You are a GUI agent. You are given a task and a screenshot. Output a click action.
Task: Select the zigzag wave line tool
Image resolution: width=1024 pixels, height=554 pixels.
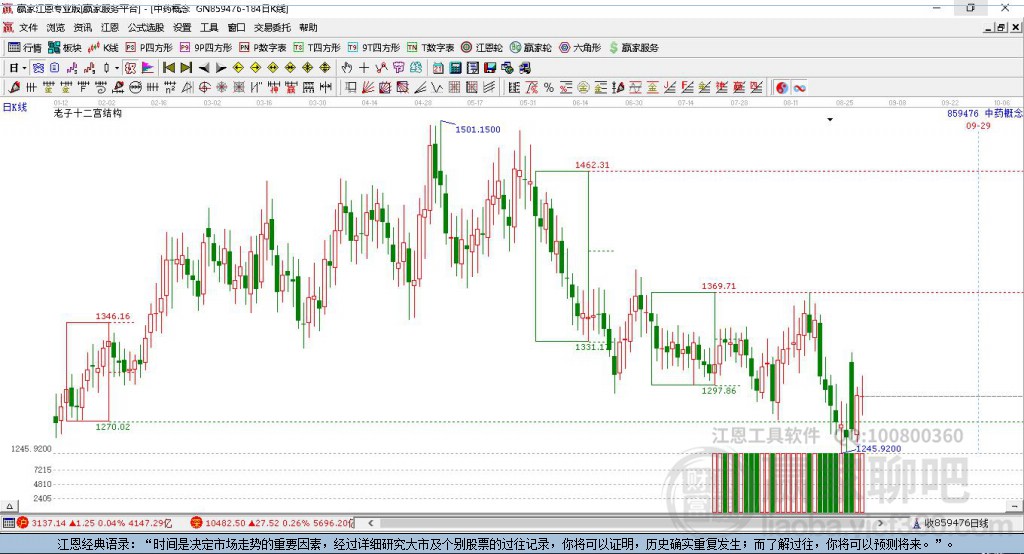[437, 88]
